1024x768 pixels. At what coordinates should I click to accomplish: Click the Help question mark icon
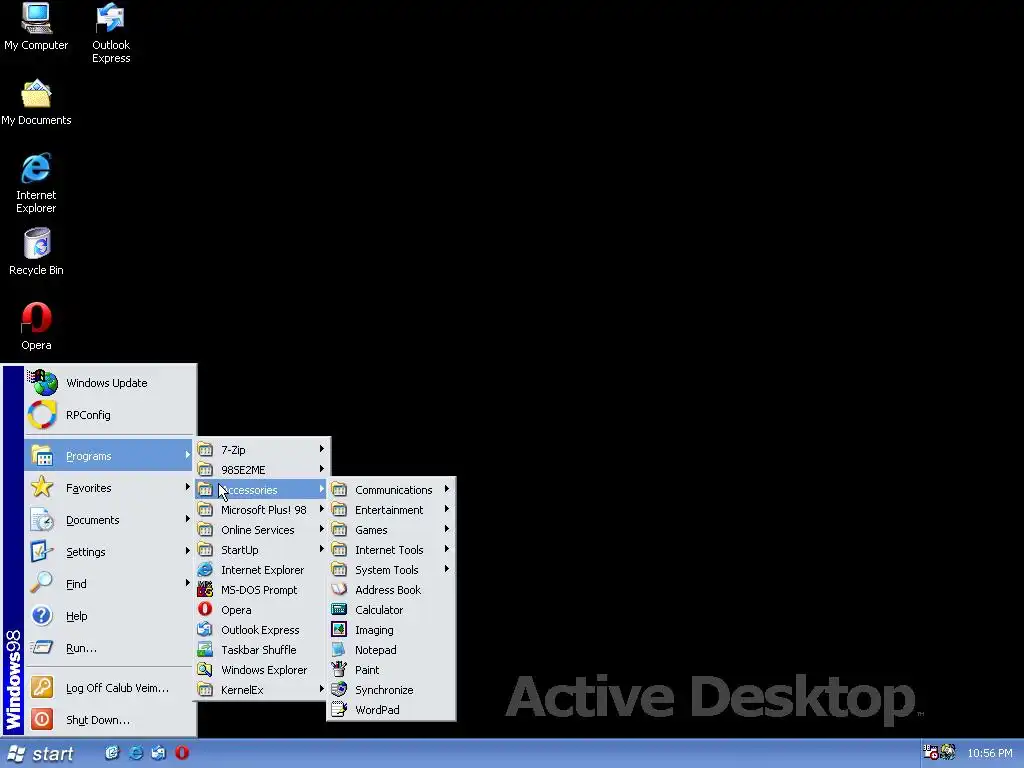click(42, 615)
